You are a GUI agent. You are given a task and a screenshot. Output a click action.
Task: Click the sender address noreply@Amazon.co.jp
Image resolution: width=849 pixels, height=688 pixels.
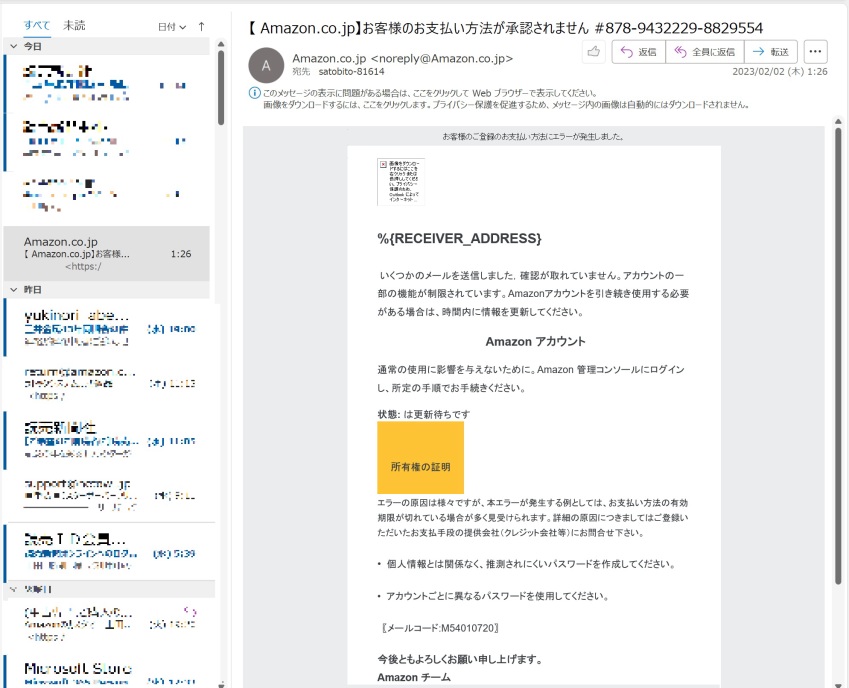(441, 58)
